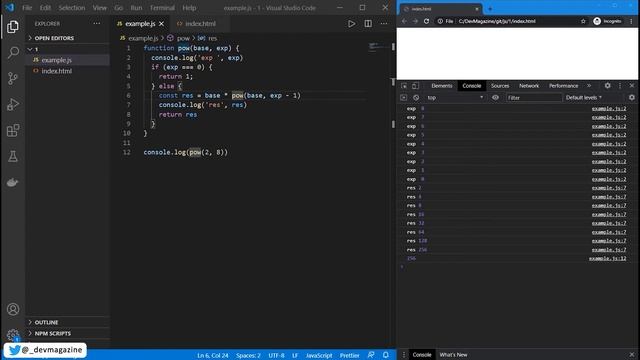Open Default levels dropdown
The image size is (640, 360).
584,98
